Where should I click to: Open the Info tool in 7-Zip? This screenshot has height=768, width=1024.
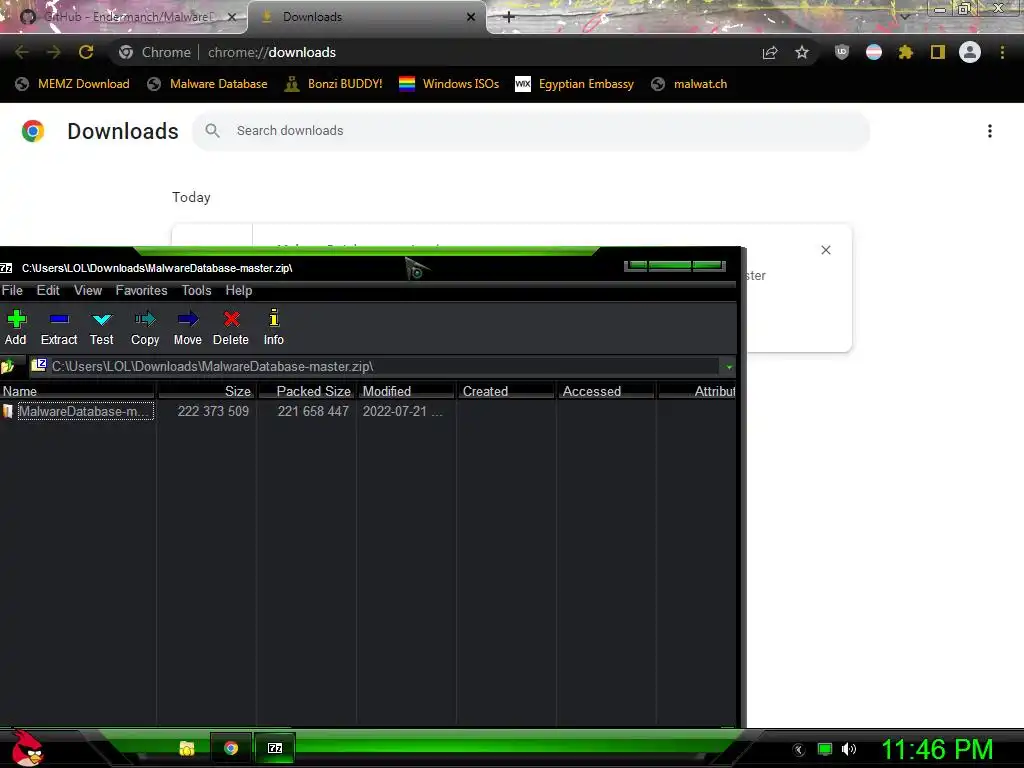(x=274, y=328)
